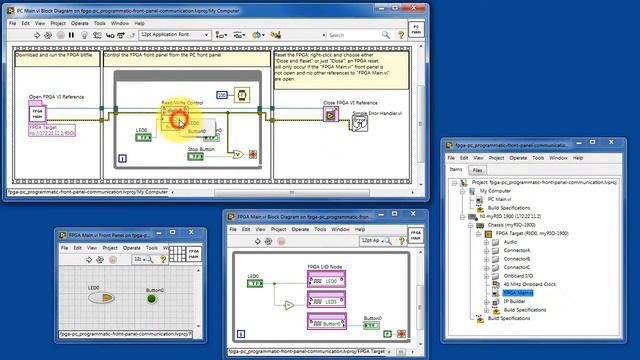Open Distribute Objects dropdown in PC Main
The width and height of the screenshot is (640, 360).
point(239,36)
